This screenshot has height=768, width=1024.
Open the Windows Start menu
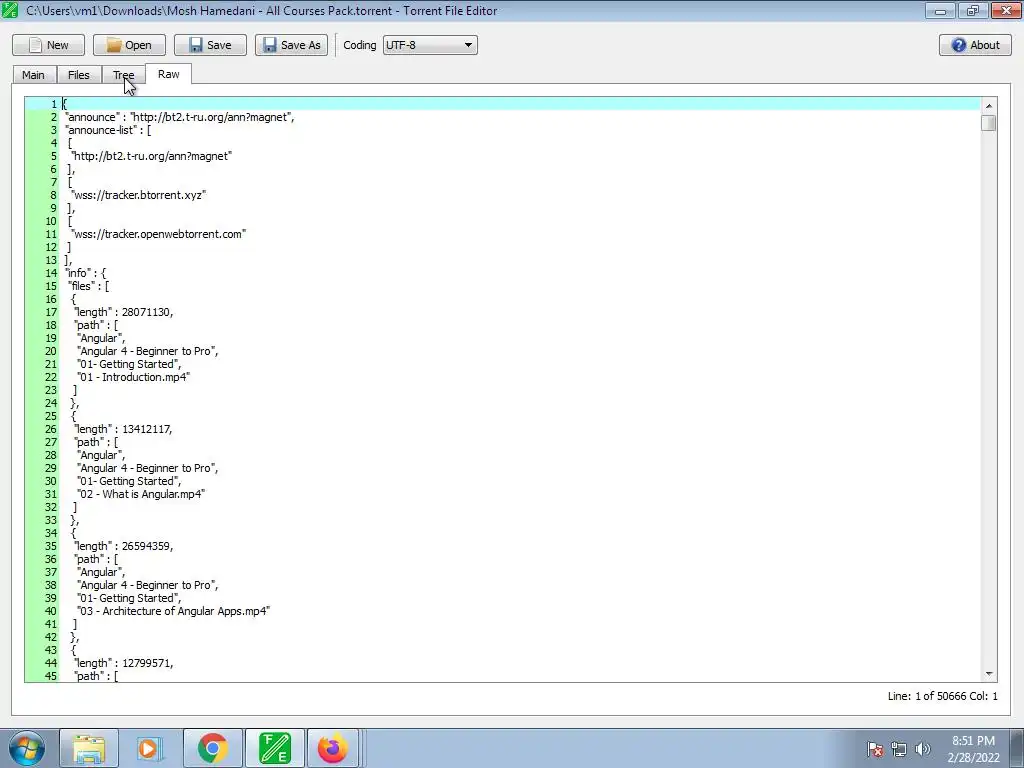pos(27,748)
